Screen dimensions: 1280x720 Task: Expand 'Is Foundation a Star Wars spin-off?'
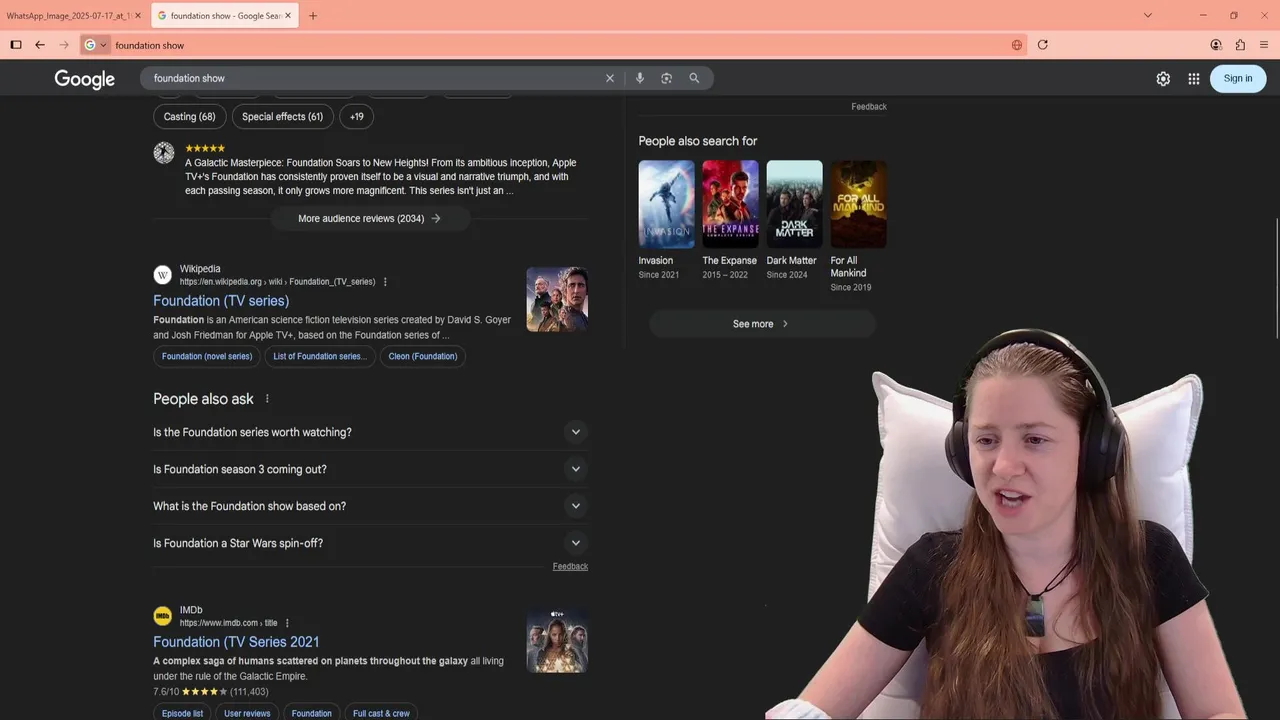coord(370,543)
